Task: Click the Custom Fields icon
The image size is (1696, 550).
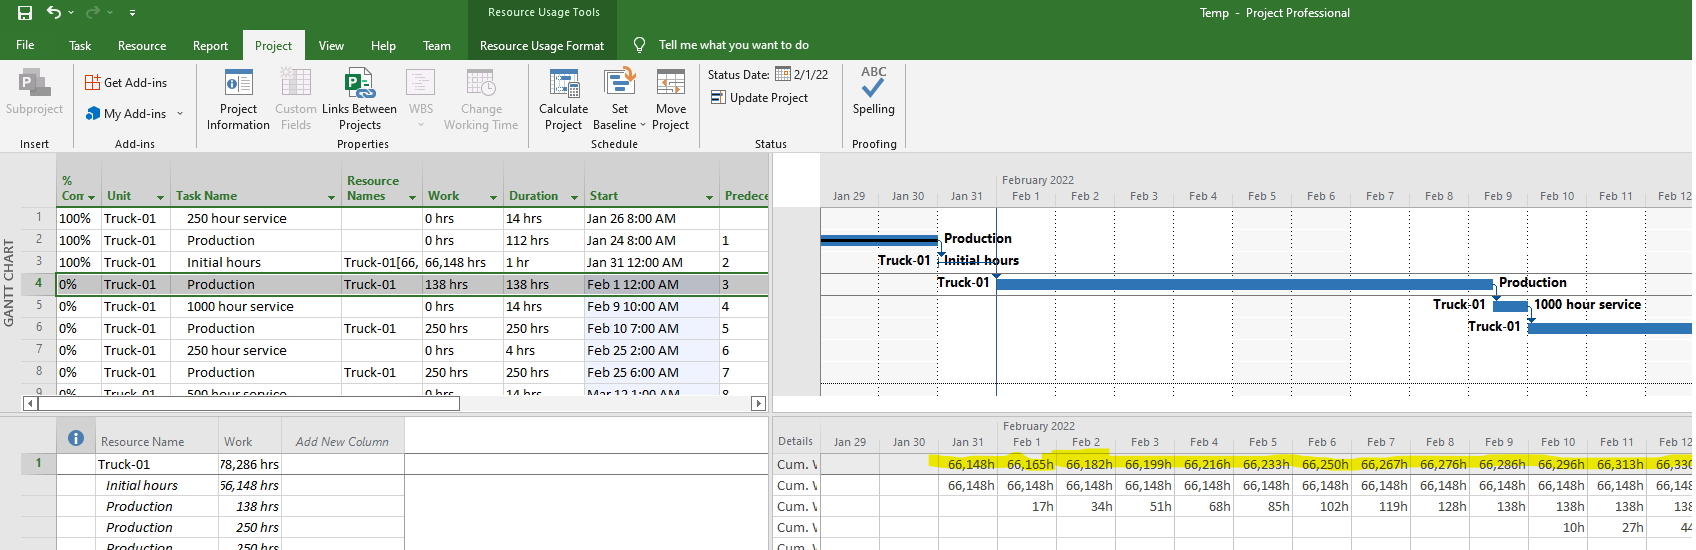Action: click(x=296, y=99)
